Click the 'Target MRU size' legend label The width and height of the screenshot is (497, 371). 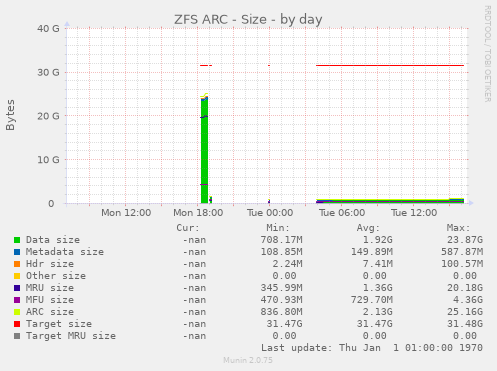click(71, 336)
